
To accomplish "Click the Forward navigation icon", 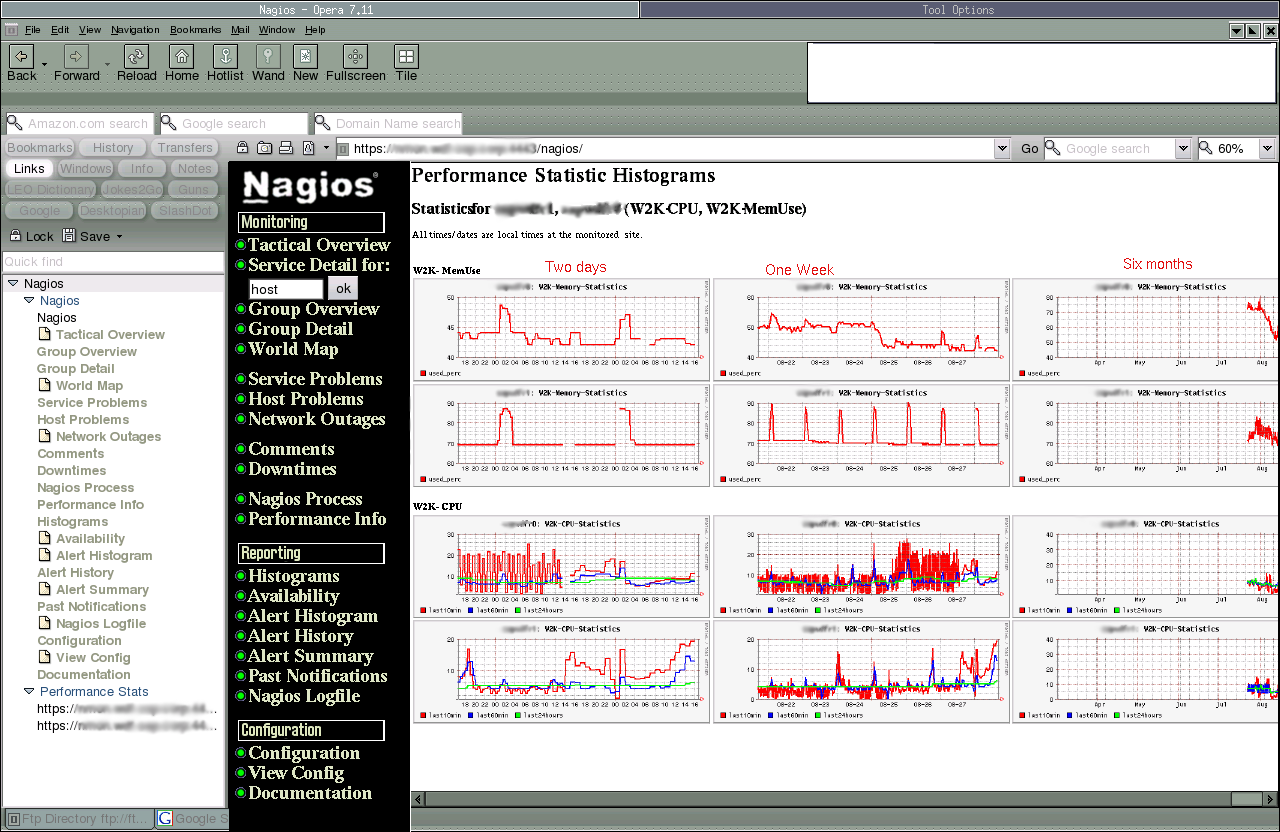I will (77, 56).
